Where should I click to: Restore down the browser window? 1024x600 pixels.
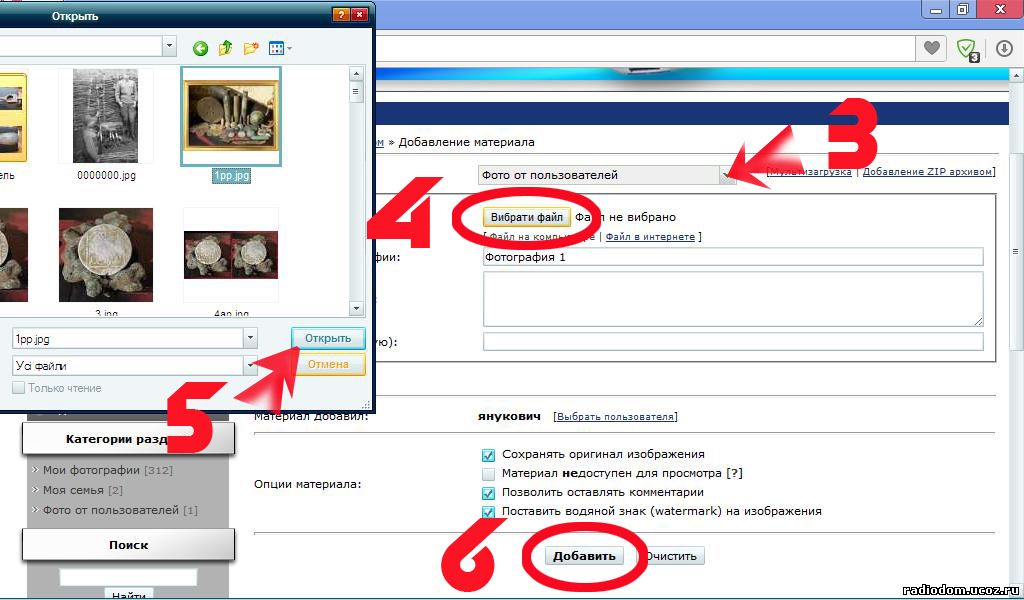(963, 9)
